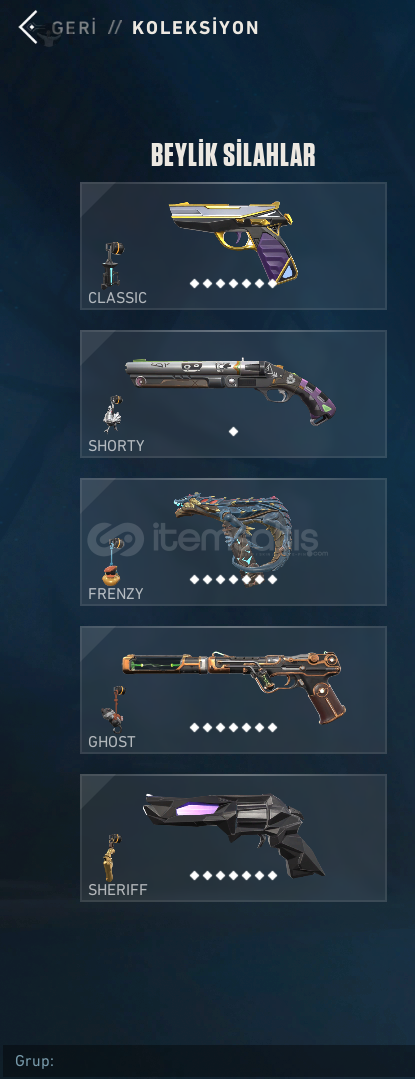The height and width of the screenshot is (1079, 415).
Task: Click the SHORTY weapon label
Action: coord(116,446)
